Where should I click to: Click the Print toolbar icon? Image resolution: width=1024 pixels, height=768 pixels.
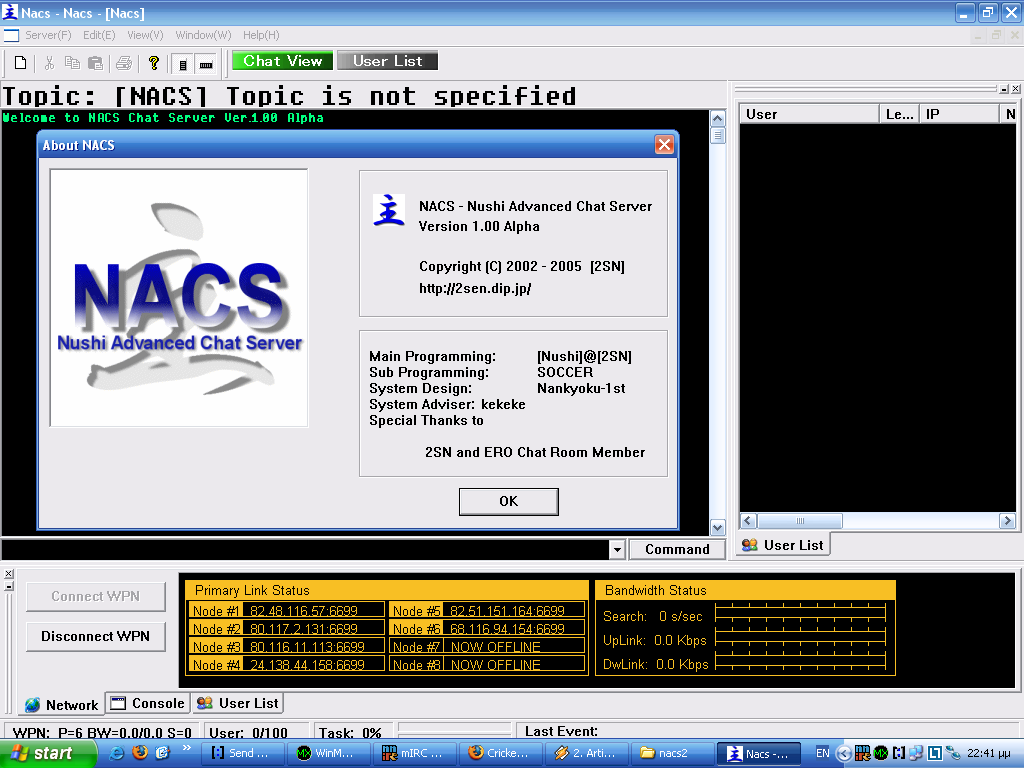click(124, 63)
